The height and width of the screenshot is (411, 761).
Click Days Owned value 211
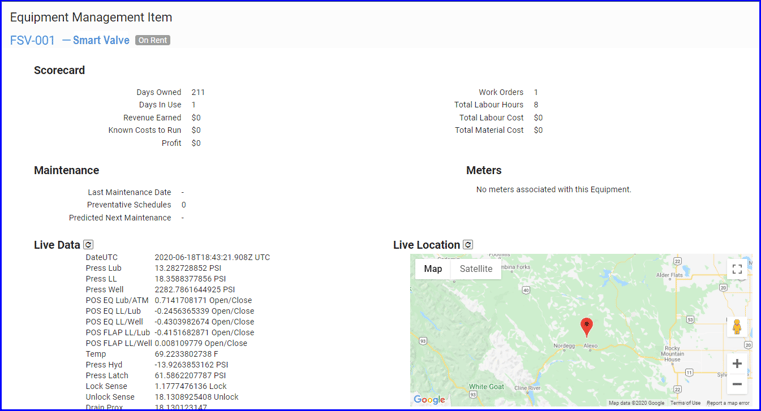coord(198,92)
